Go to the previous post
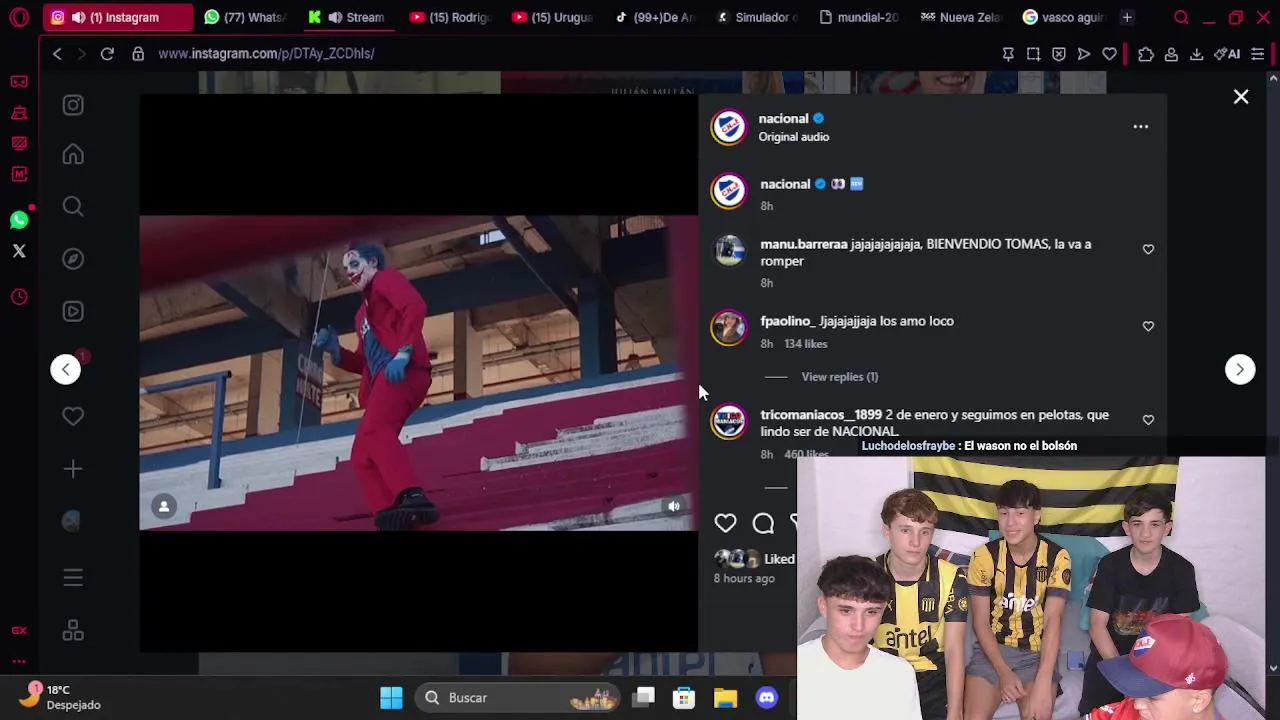Viewport: 1280px width, 720px height. click(66, 369)
